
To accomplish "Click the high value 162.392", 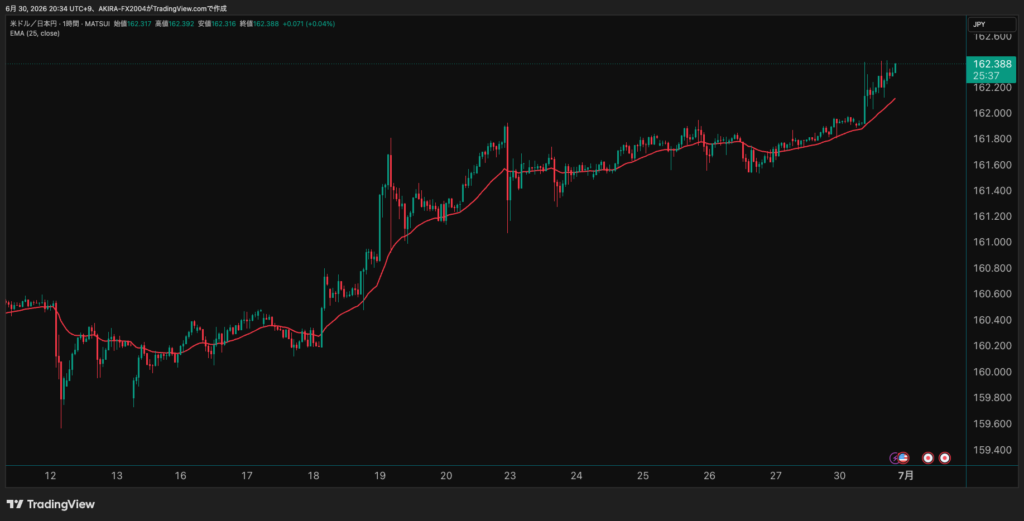I will (182, 24).
